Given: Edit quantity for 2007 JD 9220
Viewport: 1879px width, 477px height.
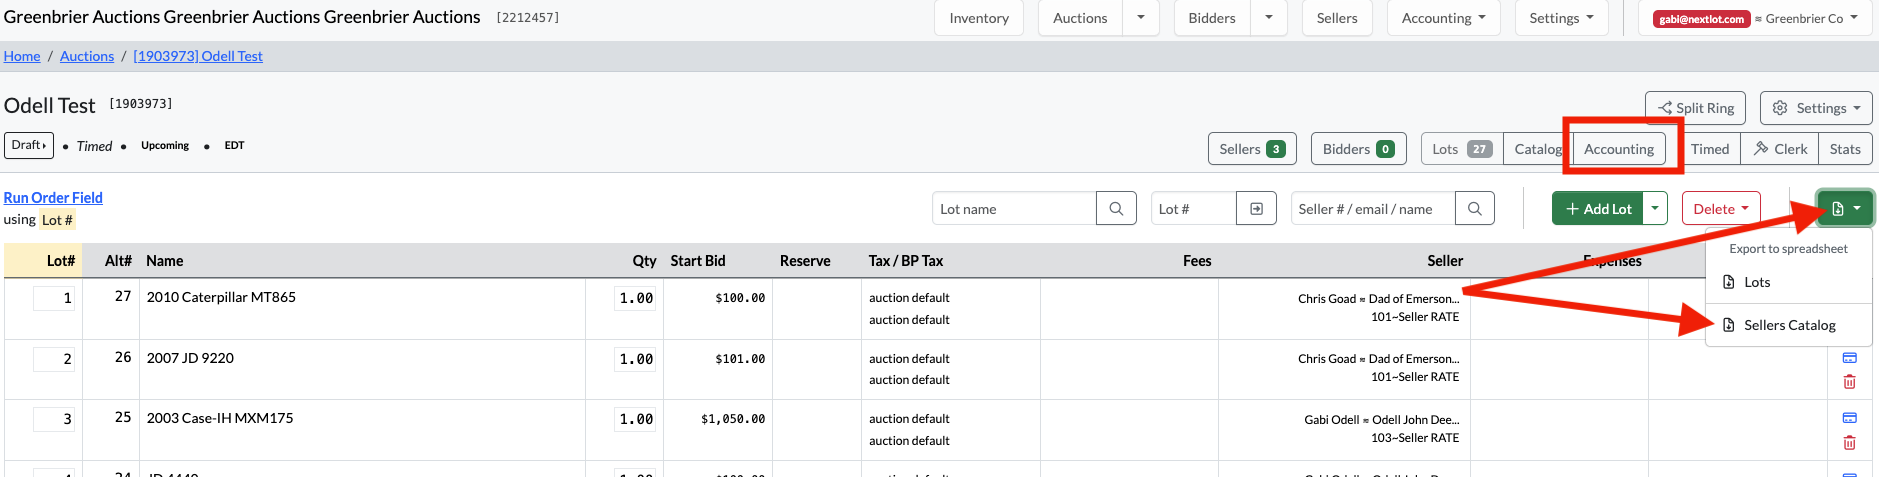Looking at the screenshot, I should (636, 359).
